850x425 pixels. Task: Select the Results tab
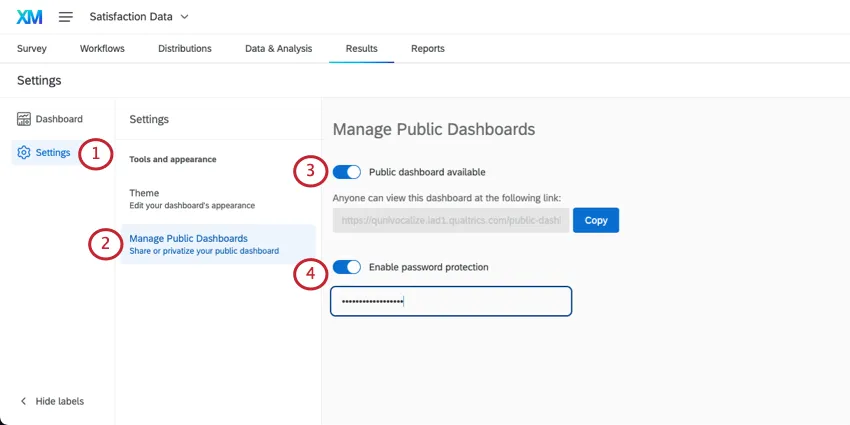tap(361, 48)
